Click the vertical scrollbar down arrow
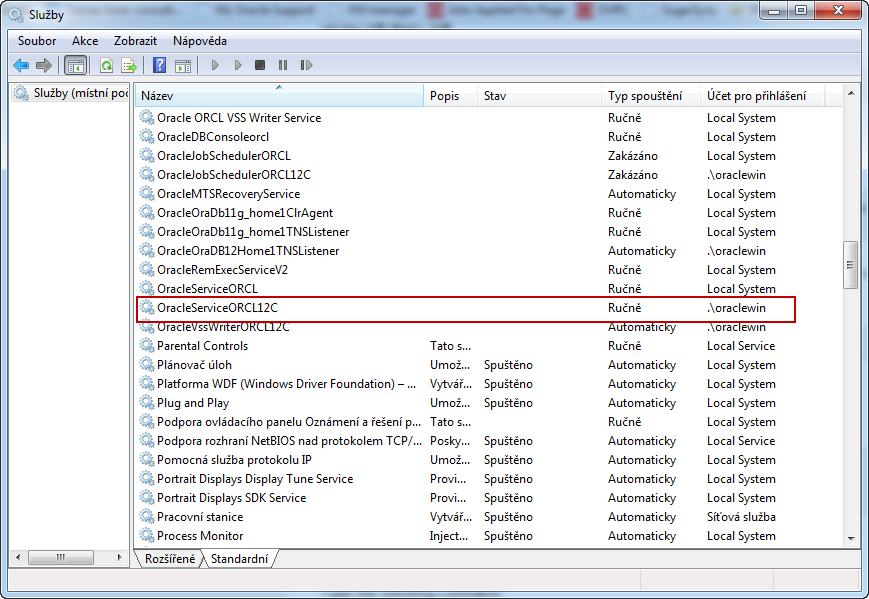The image size is (869, 599). pos(851,539)
